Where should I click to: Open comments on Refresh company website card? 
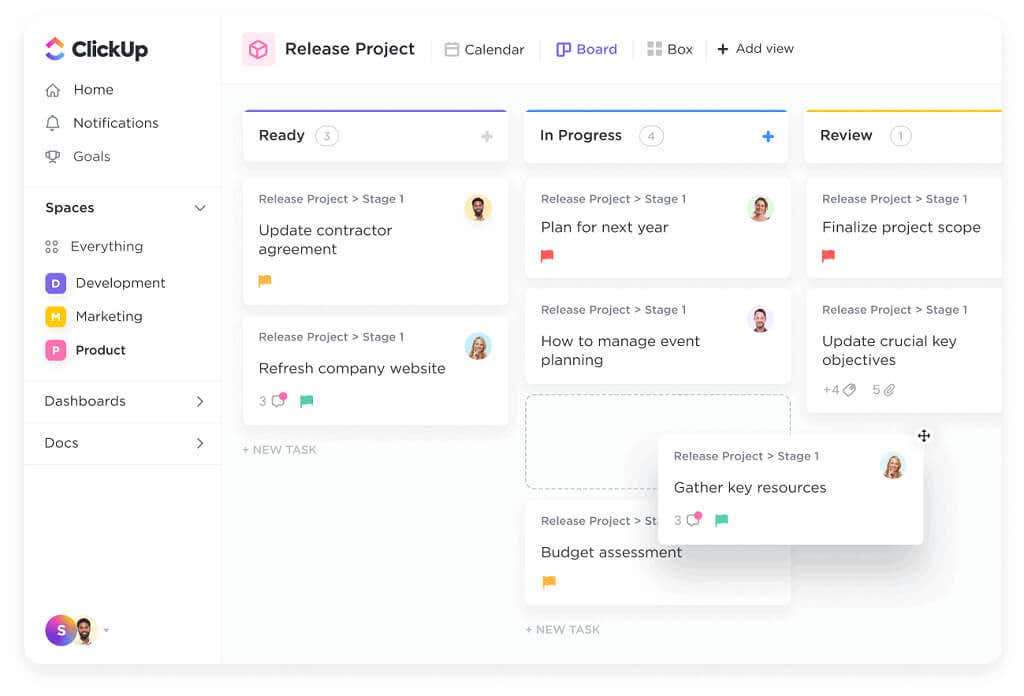click(x=273, y=401)
